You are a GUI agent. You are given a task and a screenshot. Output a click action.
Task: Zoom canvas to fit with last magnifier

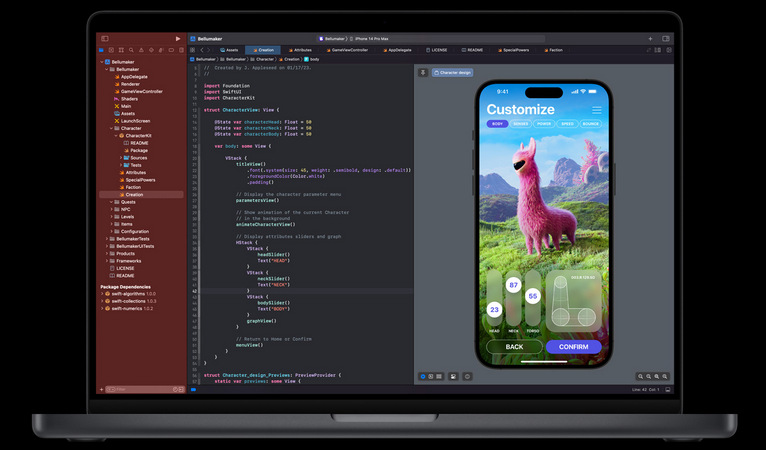pos(664,376)
